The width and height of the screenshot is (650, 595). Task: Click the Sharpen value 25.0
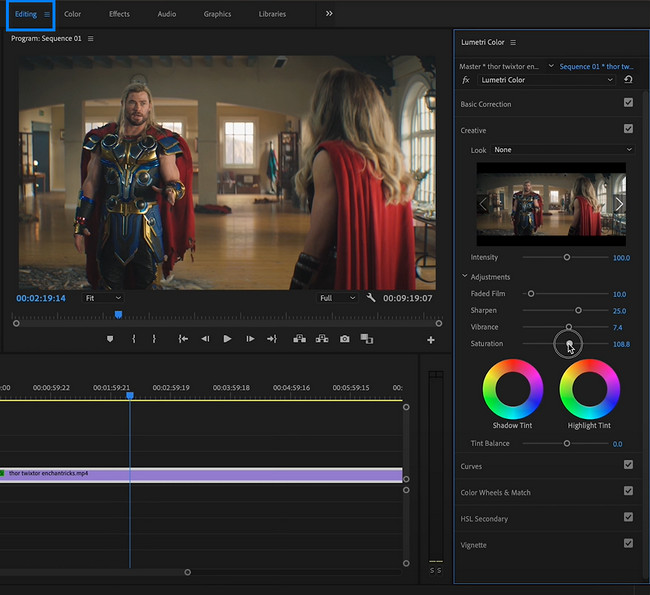[x=619, y=311]
